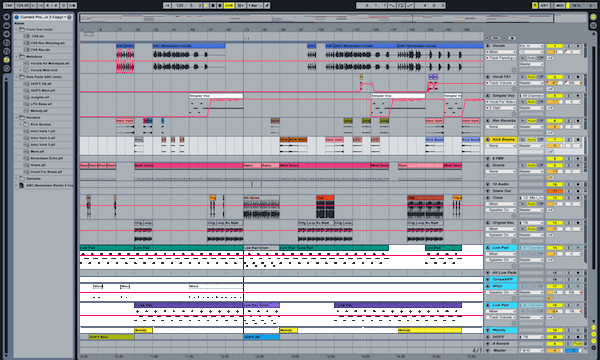Expand the Samples folder in browser
The width and height of the screenshot is (600, 360).
[16, 179]
